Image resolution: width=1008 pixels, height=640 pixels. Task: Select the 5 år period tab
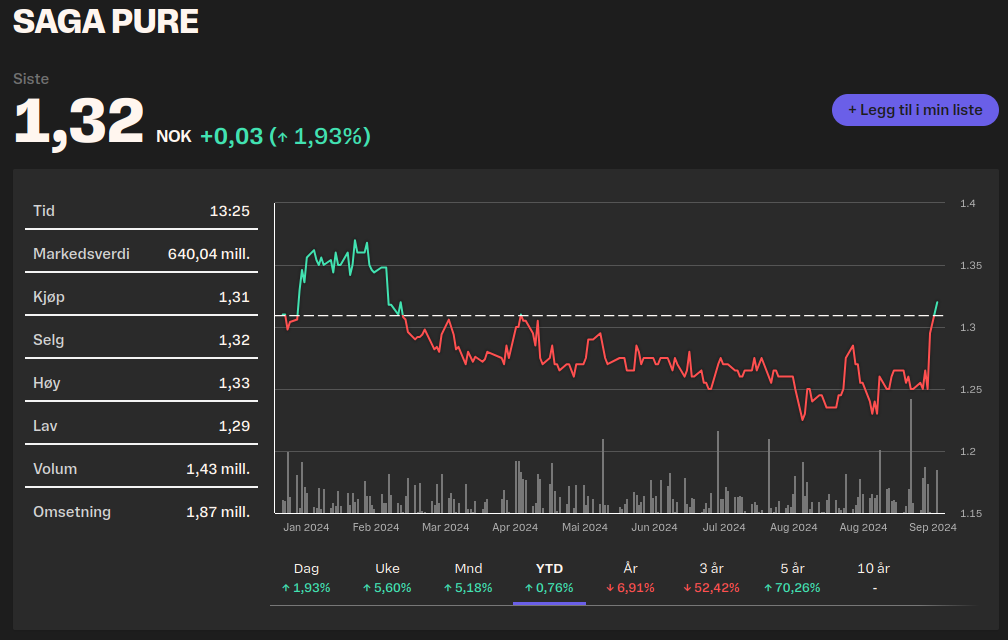coord(792,578)
